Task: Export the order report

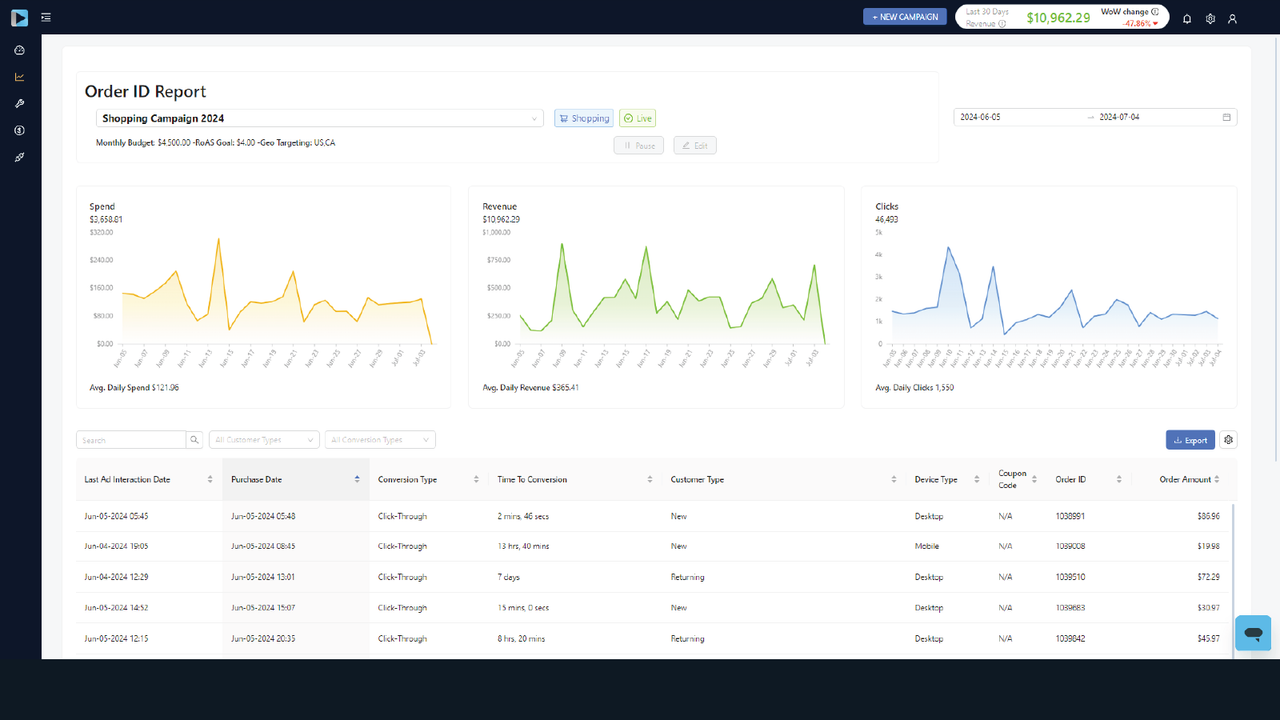Action: point(1190,440)
